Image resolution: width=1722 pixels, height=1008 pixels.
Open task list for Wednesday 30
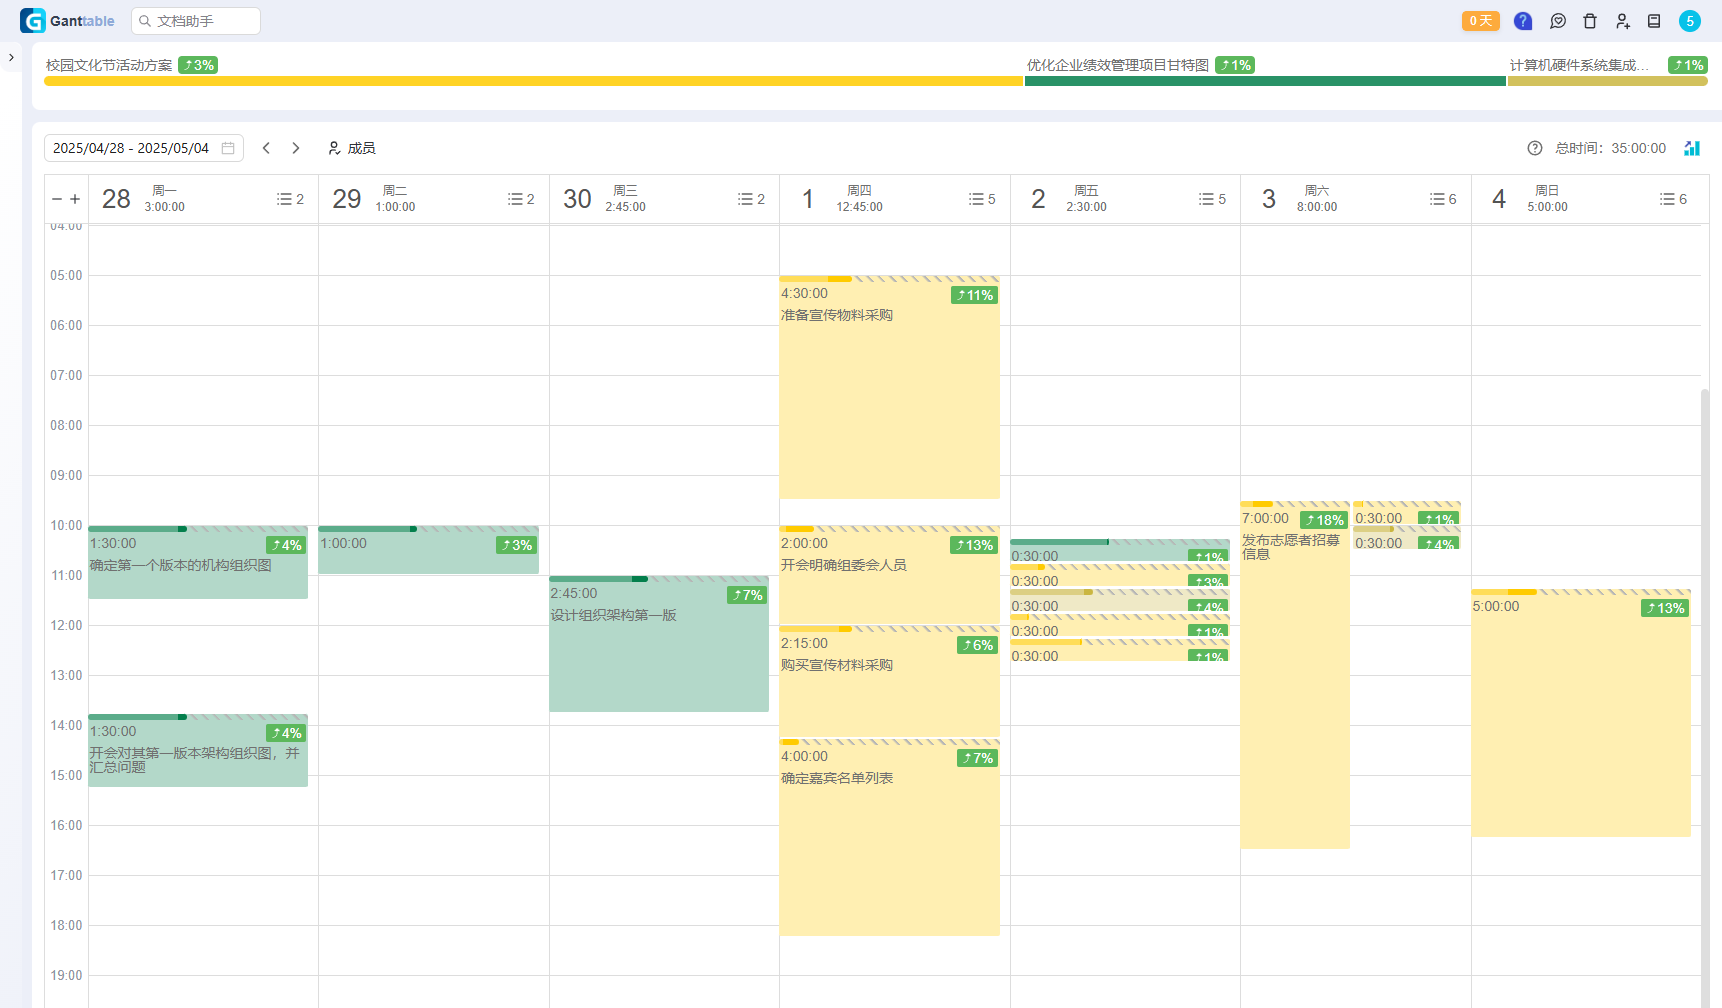[751, 199]
